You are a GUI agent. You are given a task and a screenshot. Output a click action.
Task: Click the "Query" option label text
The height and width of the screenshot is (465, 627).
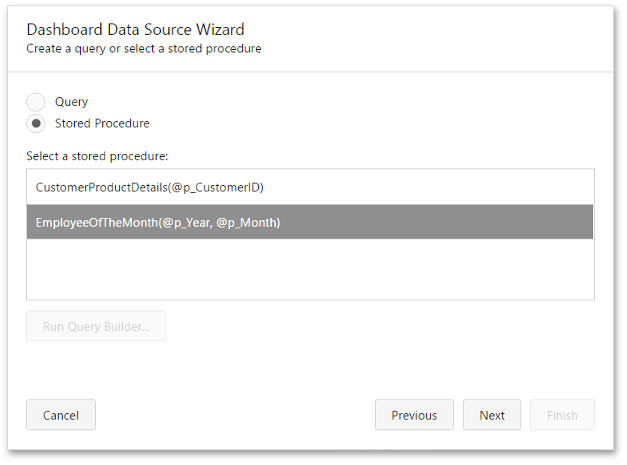click(71, 102)
